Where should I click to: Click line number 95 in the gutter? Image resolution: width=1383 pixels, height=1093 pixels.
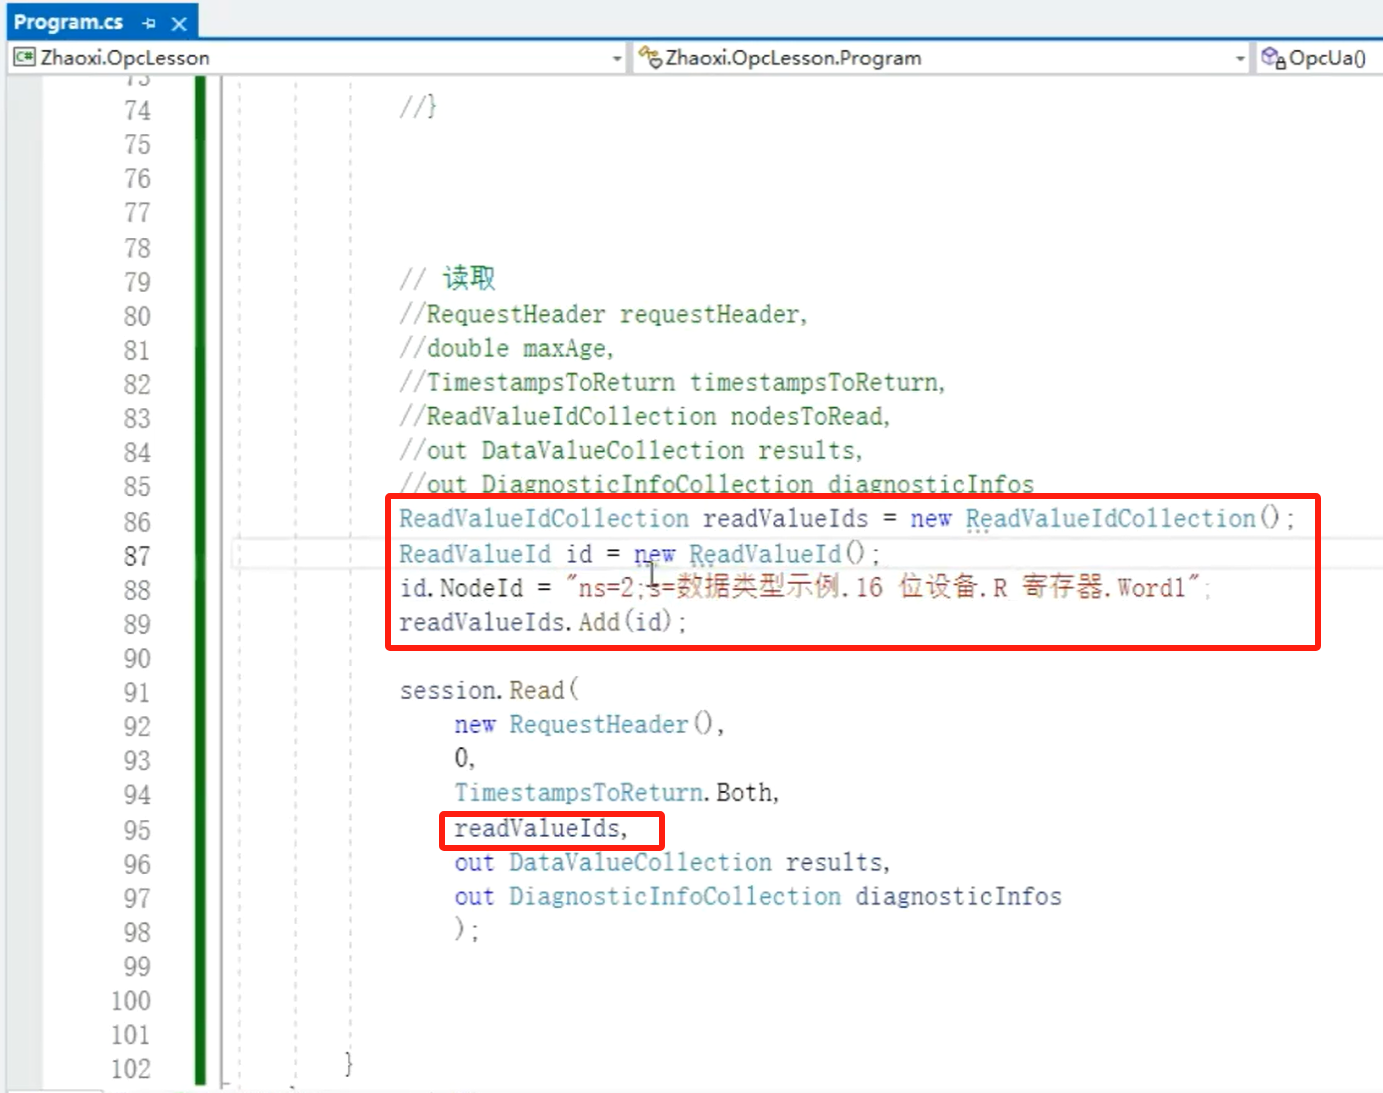point(137,830)
